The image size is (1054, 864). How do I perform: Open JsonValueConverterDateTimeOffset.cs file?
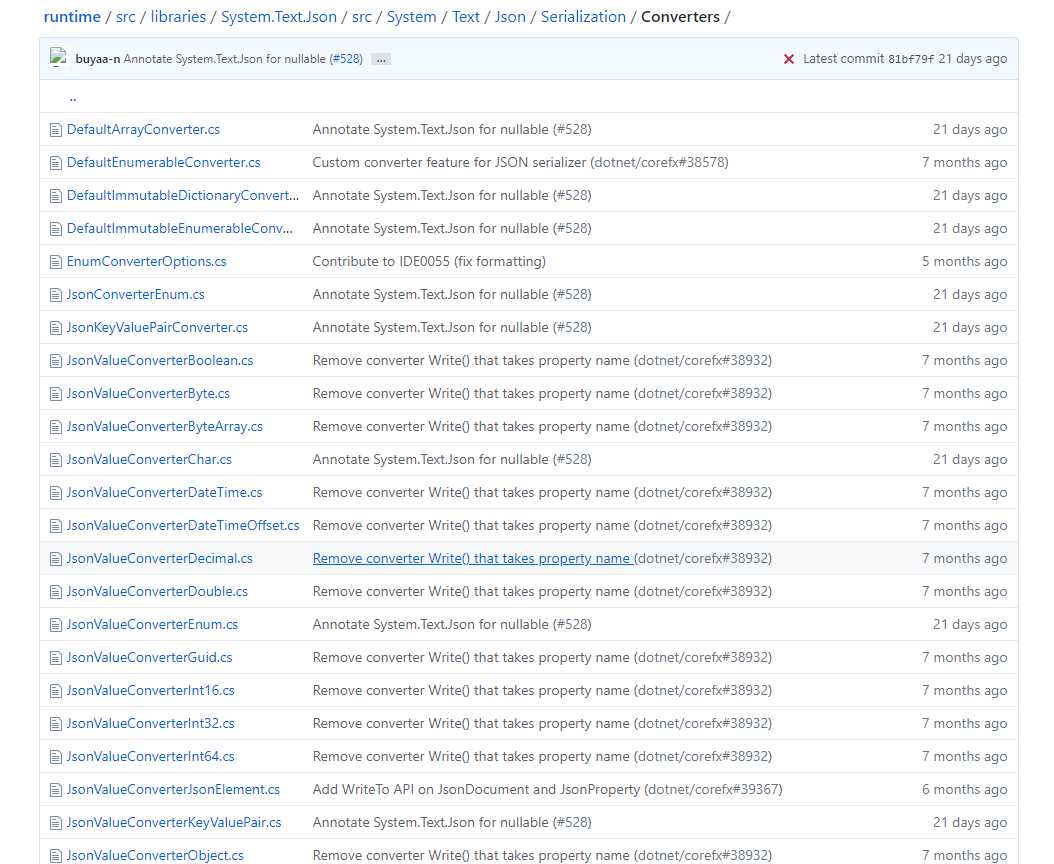pyautogui.click(x=183, y=525)
